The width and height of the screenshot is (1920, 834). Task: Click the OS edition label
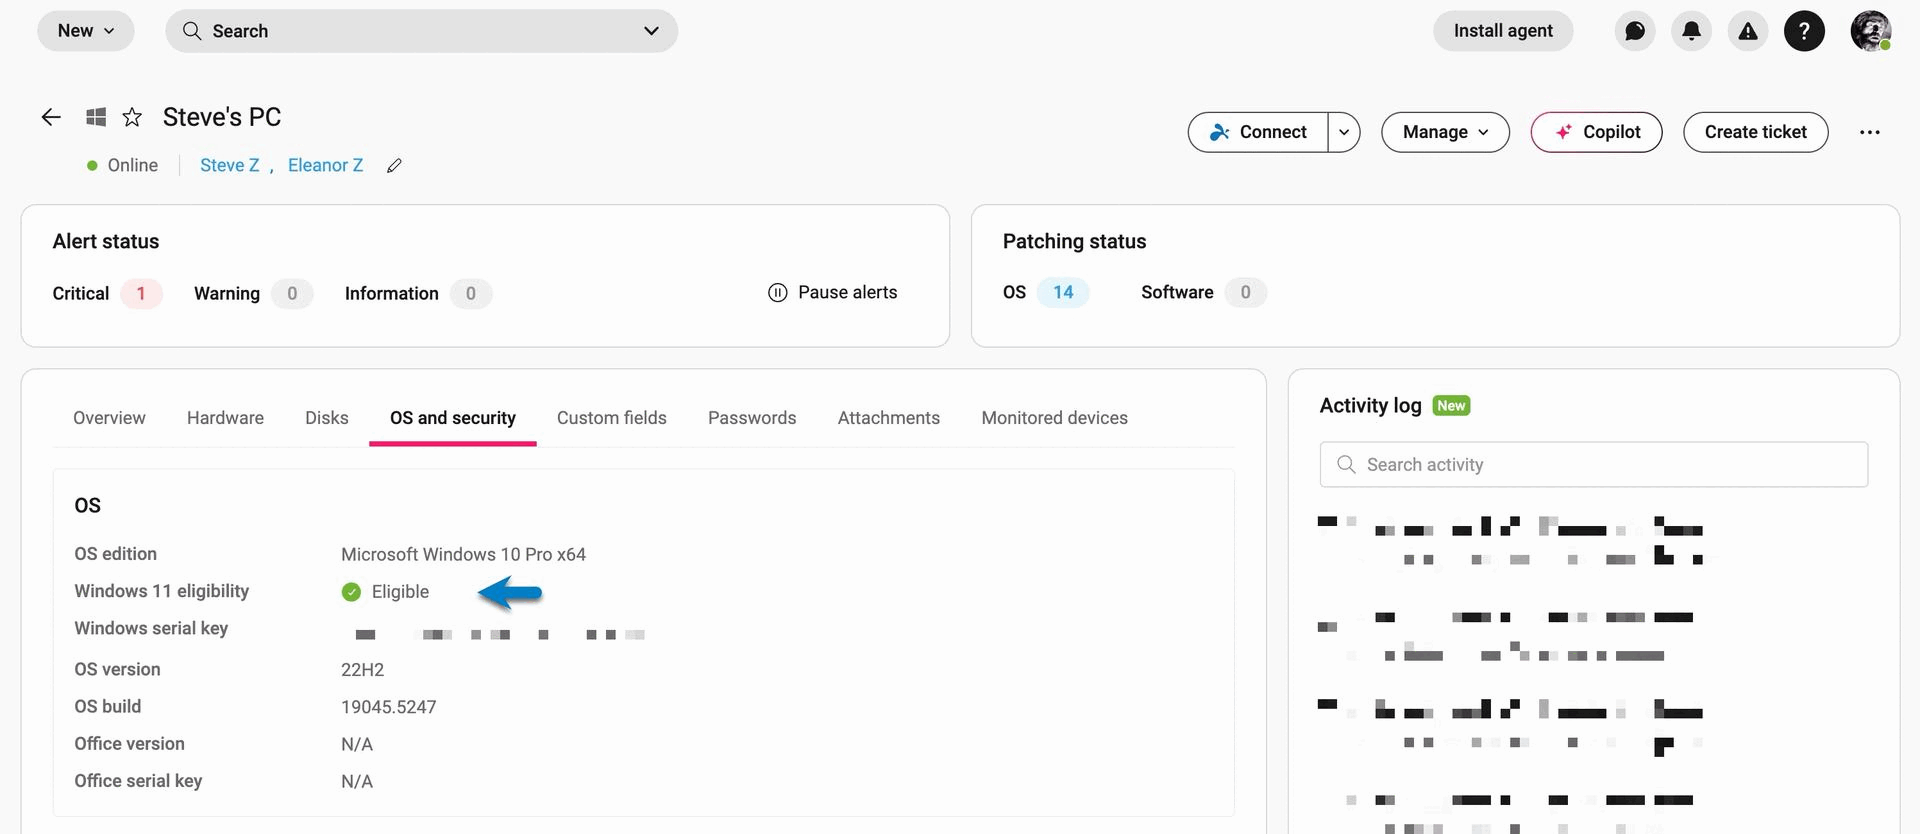click(x=115, y=554)
